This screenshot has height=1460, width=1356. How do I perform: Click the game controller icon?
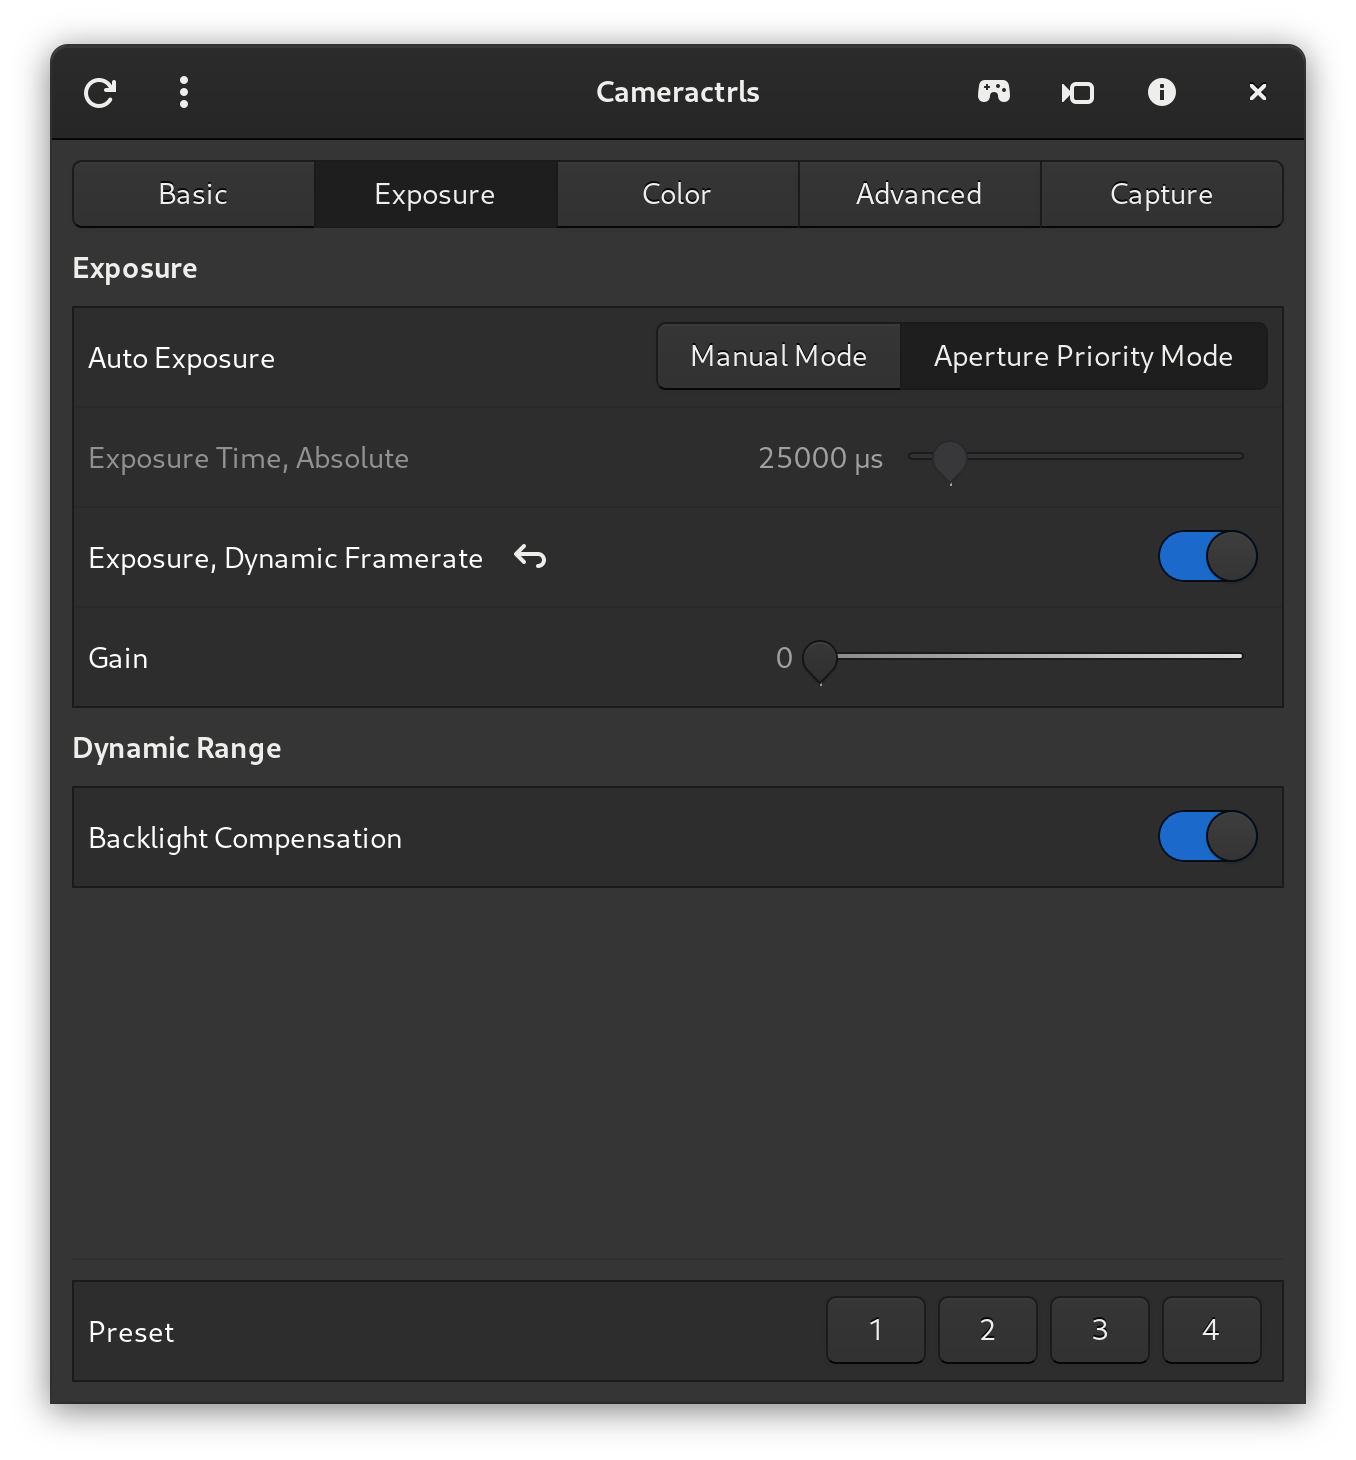pos(993,93)
